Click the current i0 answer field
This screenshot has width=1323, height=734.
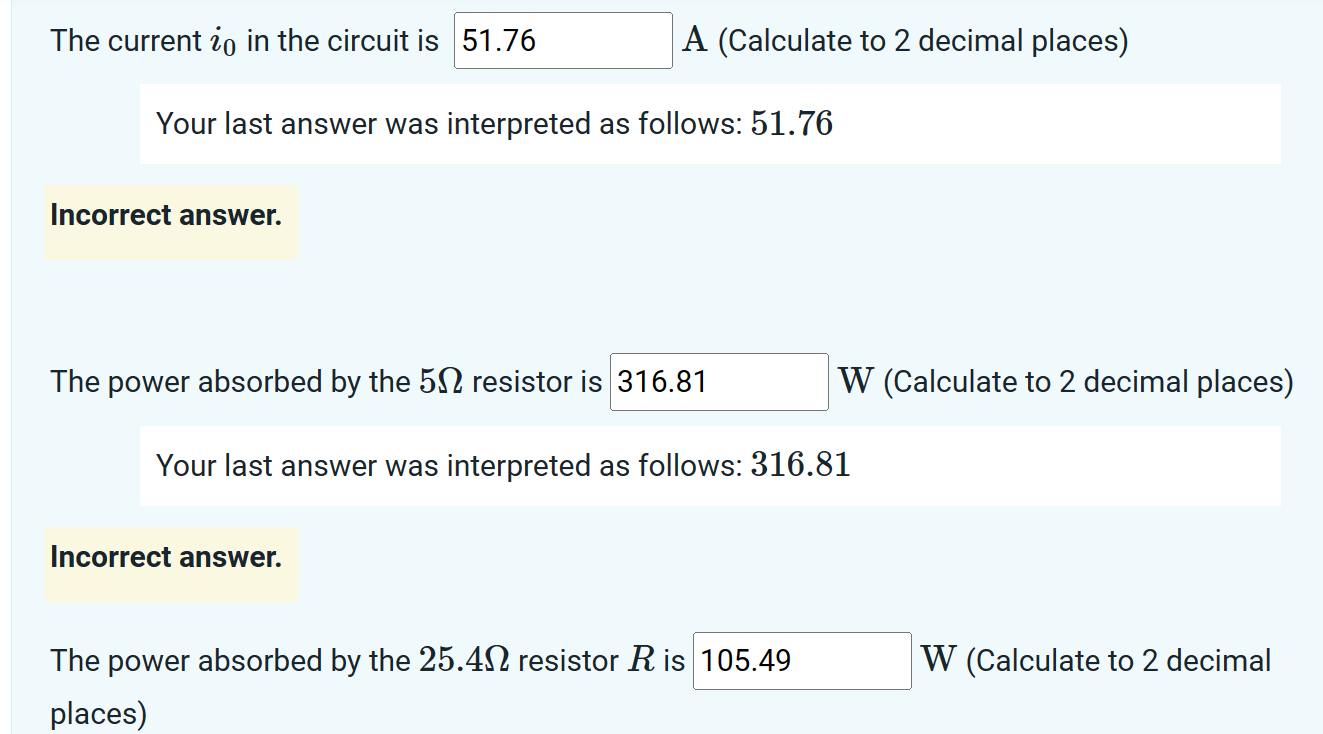tap(563, 40)
